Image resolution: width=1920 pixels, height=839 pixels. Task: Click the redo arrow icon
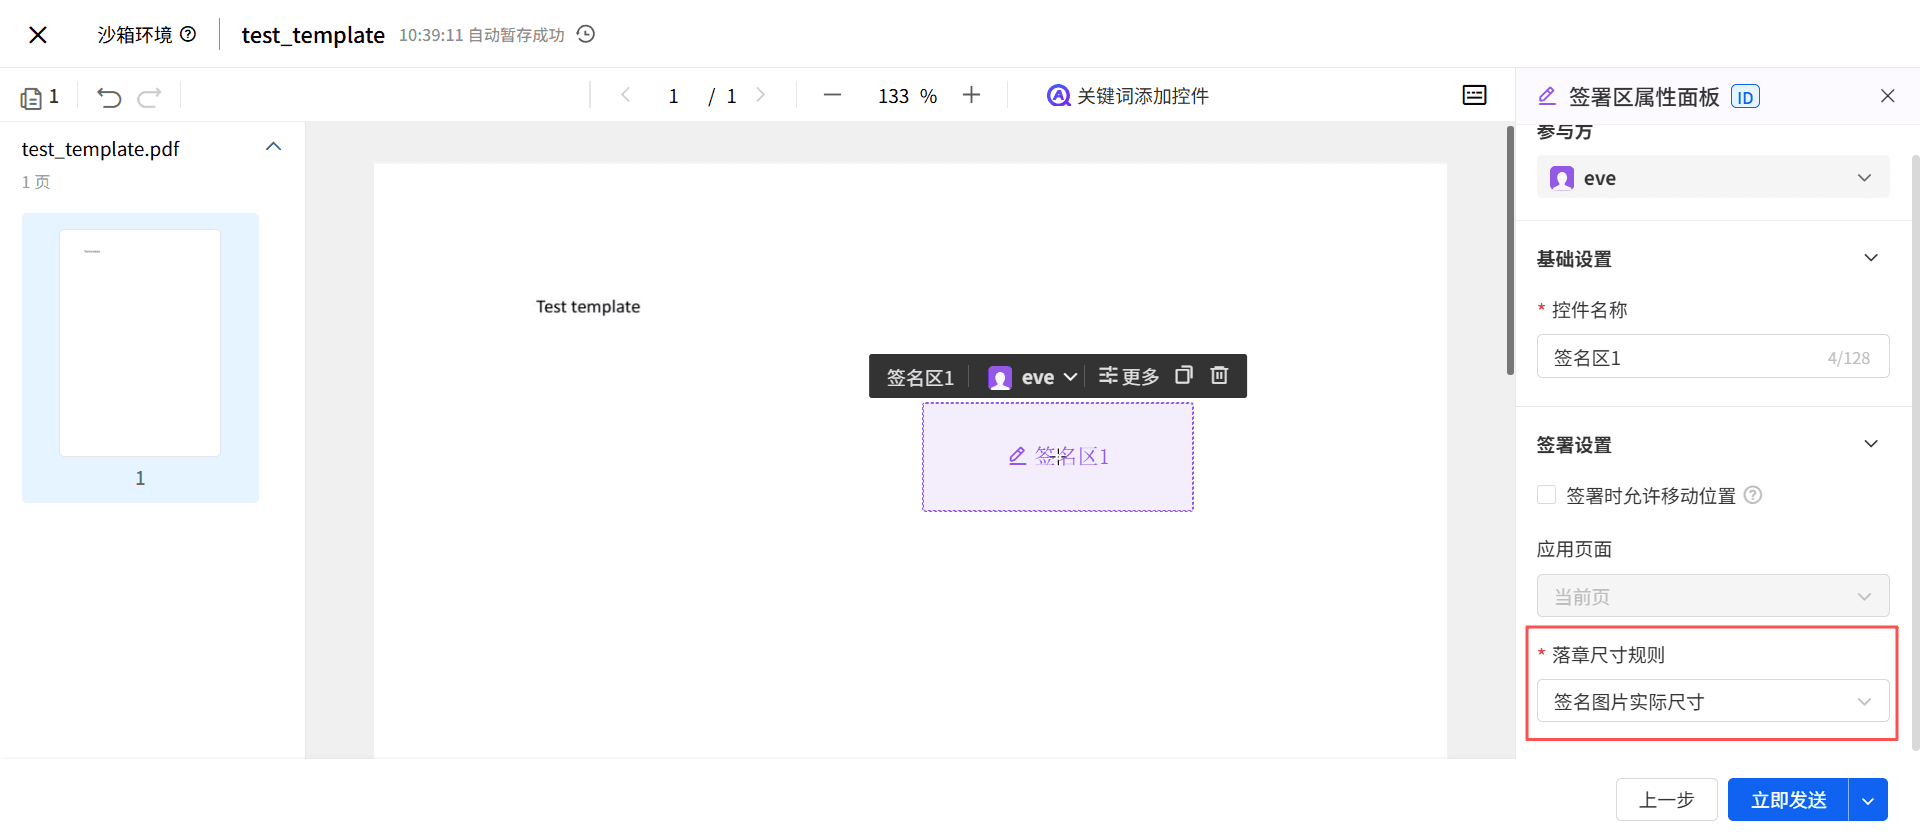click(x=150, y=97)
